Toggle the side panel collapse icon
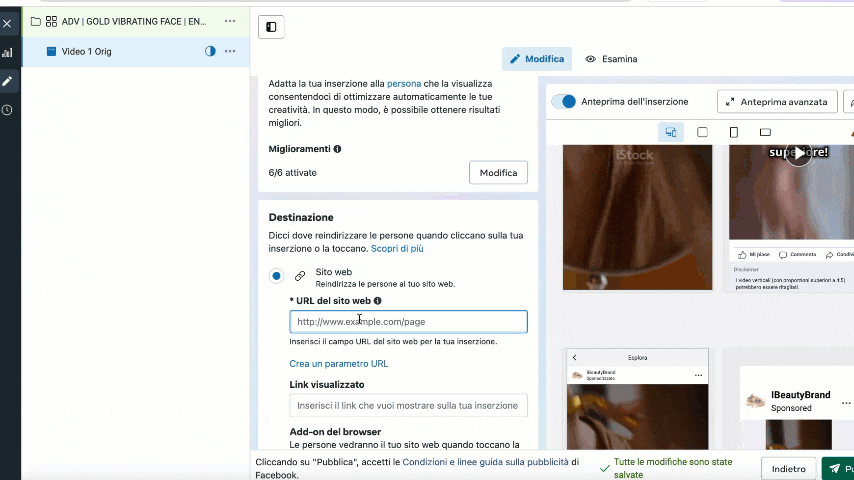This screenshot has height=480, width=854. (x=271, y=27)
